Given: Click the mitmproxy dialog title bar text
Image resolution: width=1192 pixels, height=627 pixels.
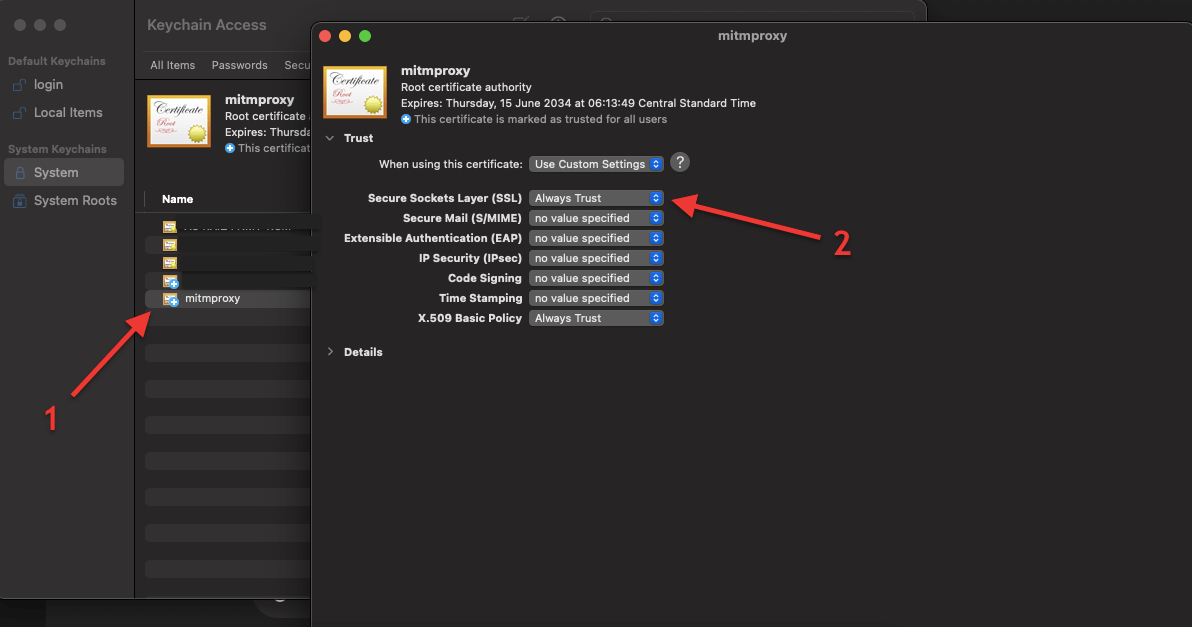Looking at the screenshot, I should pos(752,36).
